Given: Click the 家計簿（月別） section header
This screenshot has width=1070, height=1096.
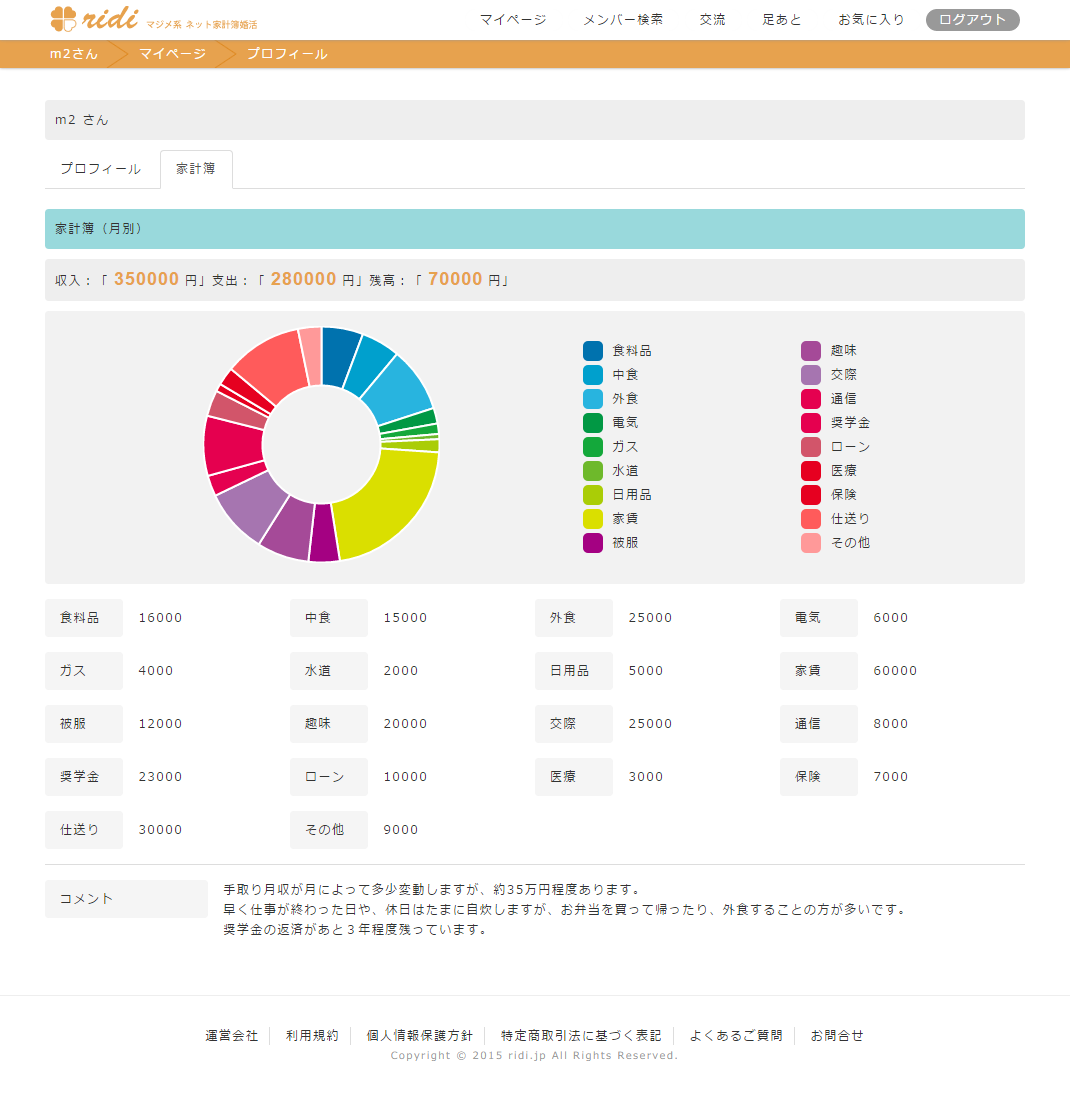Looking at the screenshot, I should [535, 229].
